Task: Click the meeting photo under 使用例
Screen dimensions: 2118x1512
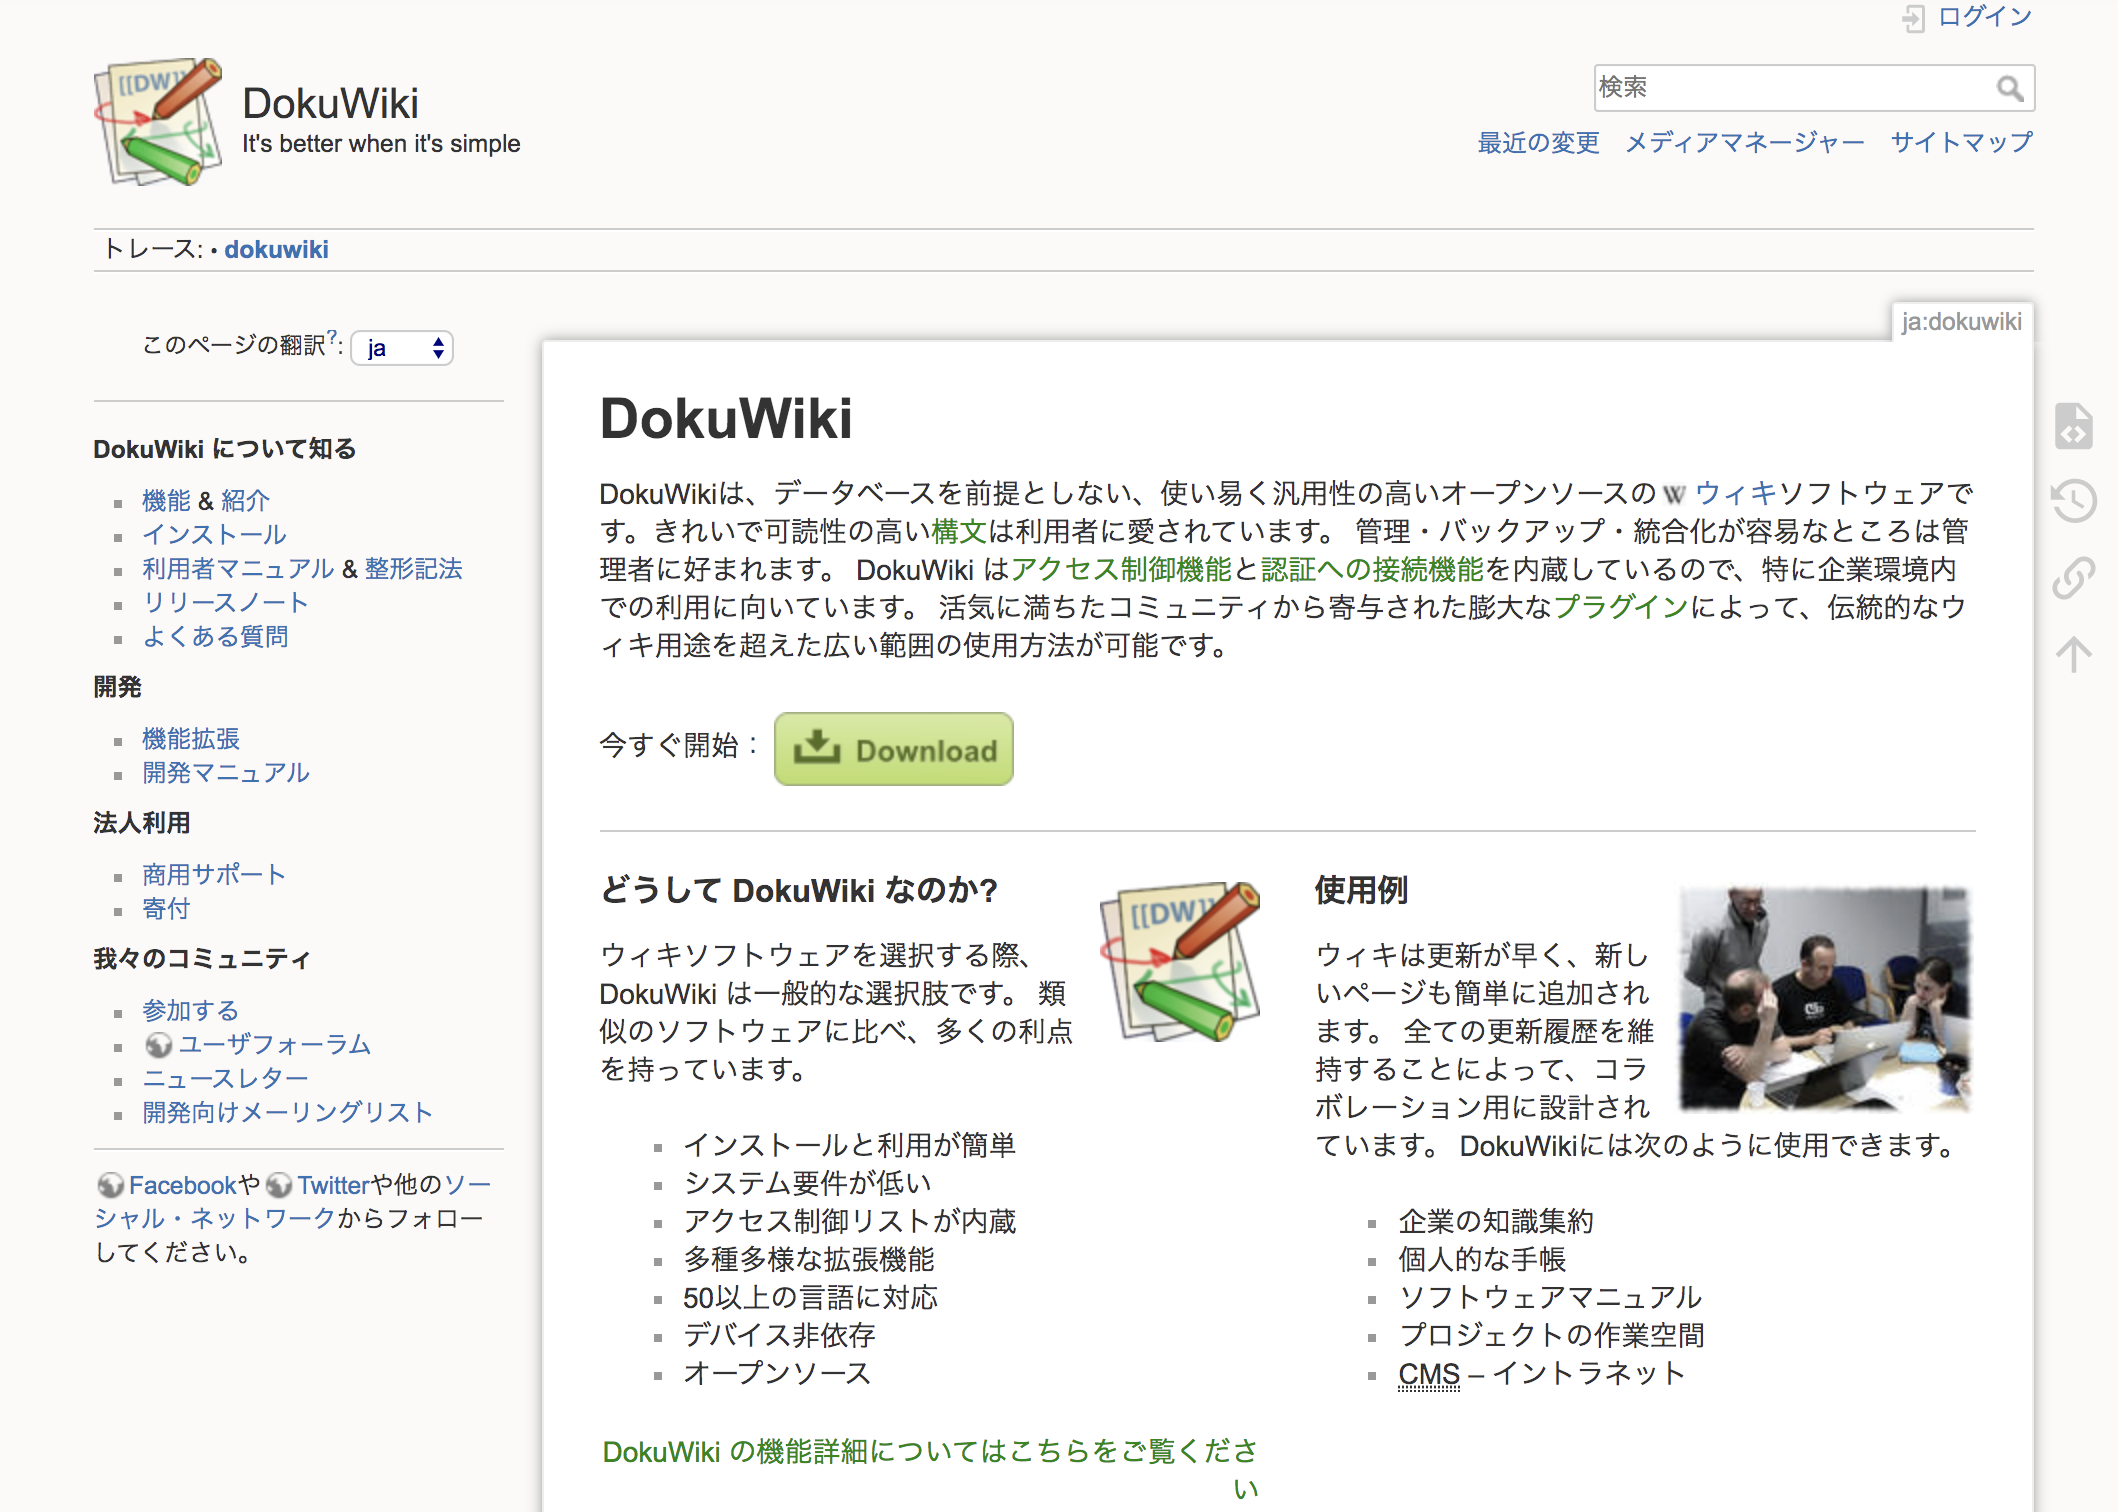Action: click(1825, 999)
